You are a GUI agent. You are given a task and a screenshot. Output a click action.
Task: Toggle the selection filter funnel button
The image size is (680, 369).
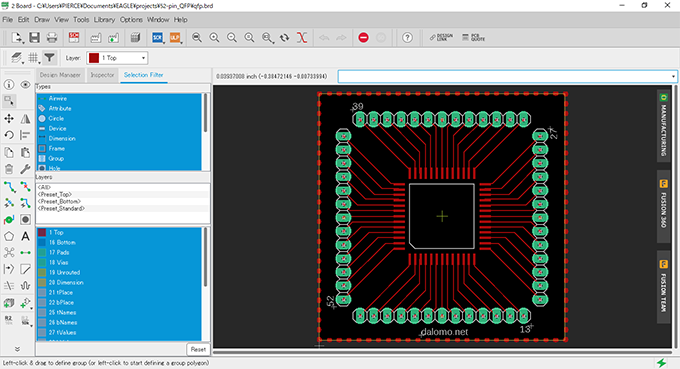[x=49, y=57]
